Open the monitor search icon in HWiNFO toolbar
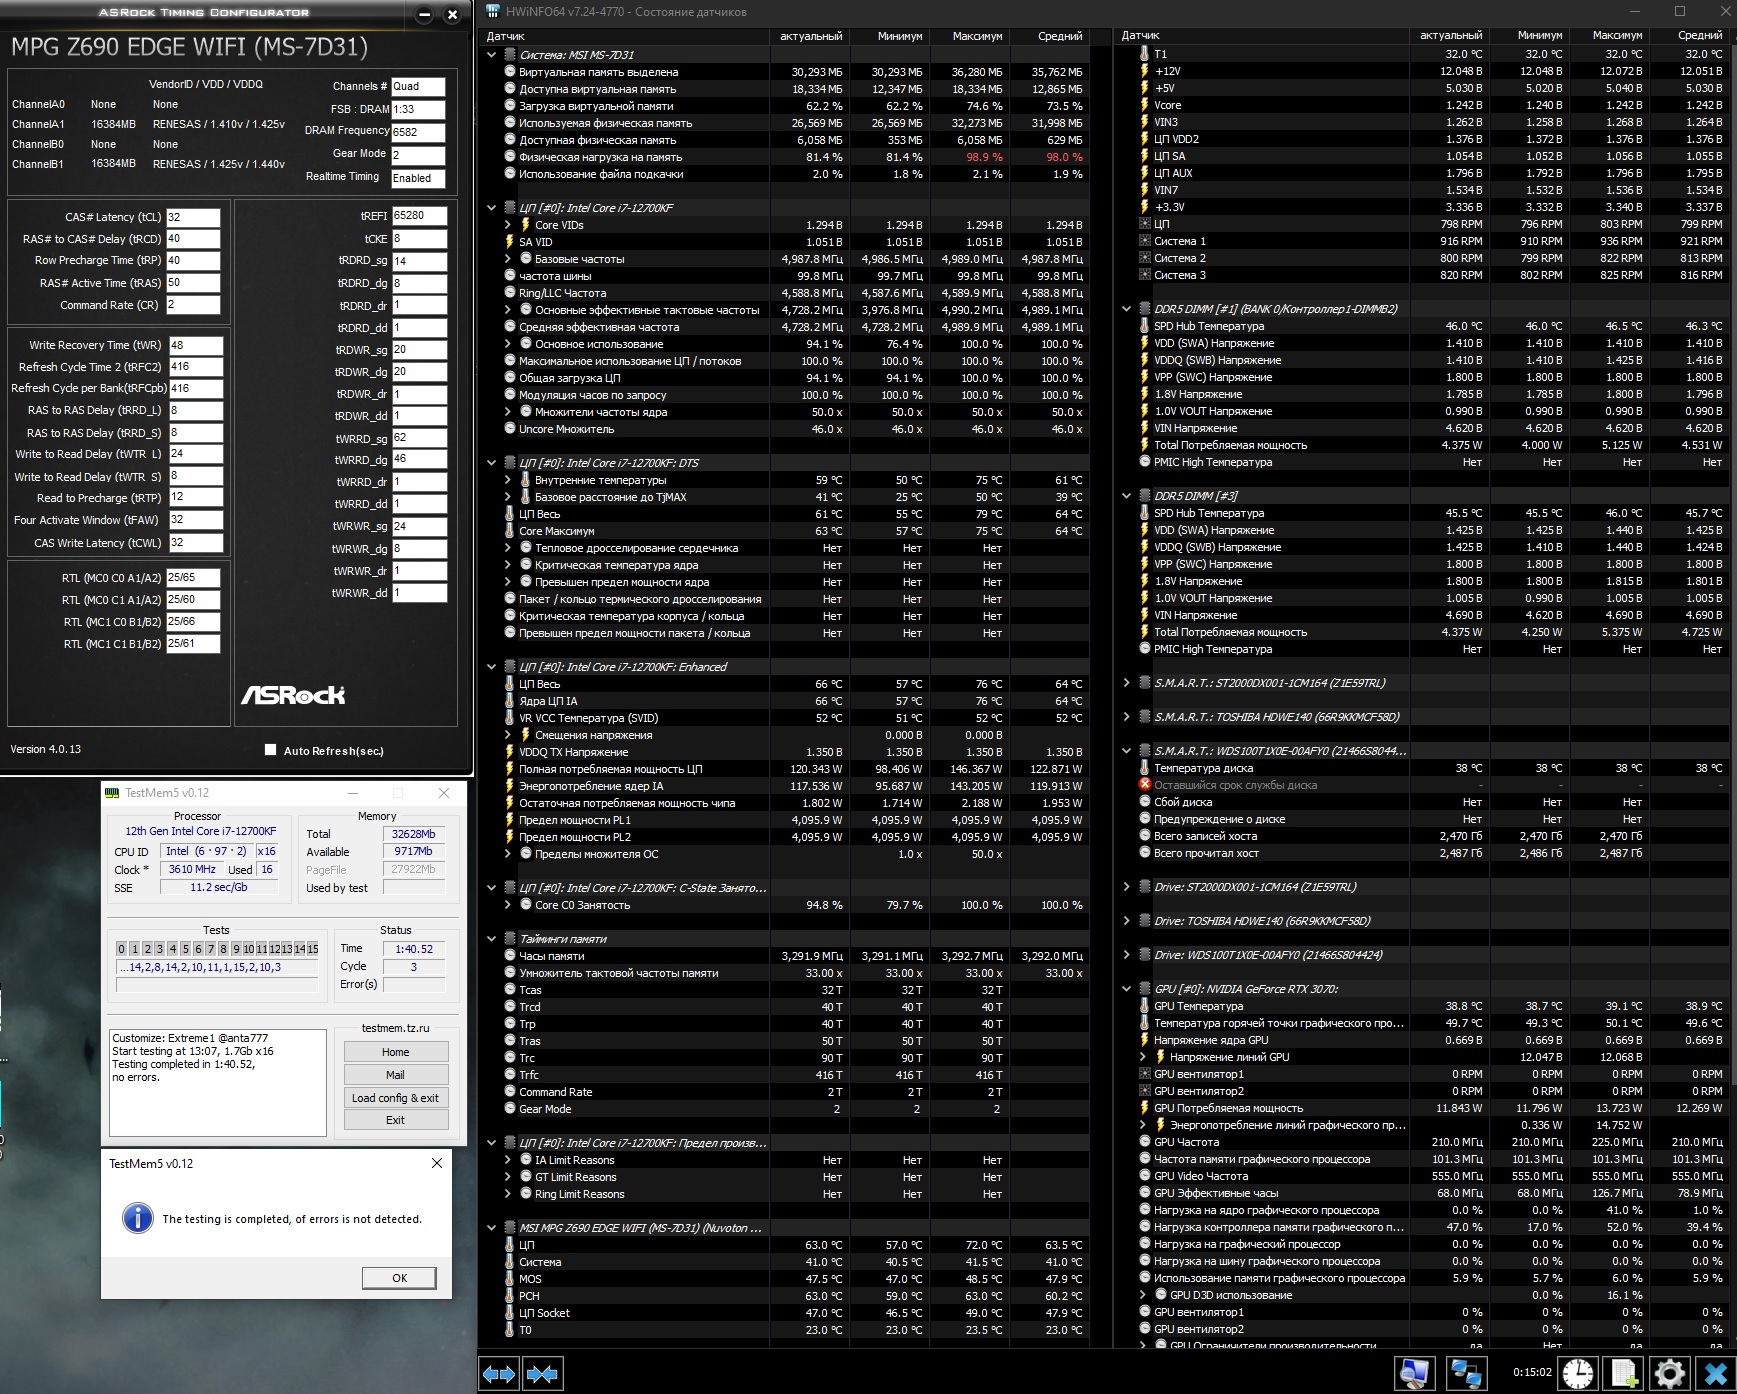 [x=1414, y=1374]
